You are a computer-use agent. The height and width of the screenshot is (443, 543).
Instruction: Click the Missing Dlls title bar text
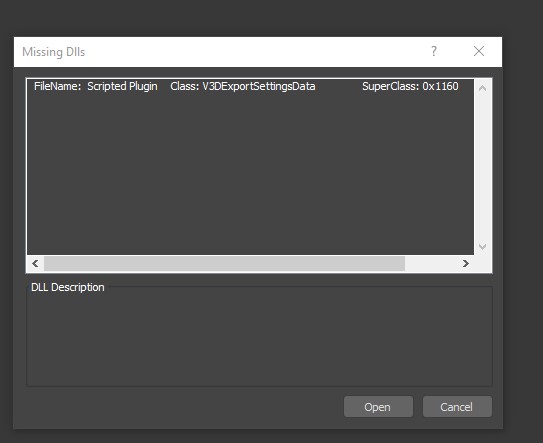(x=54, y=52)
